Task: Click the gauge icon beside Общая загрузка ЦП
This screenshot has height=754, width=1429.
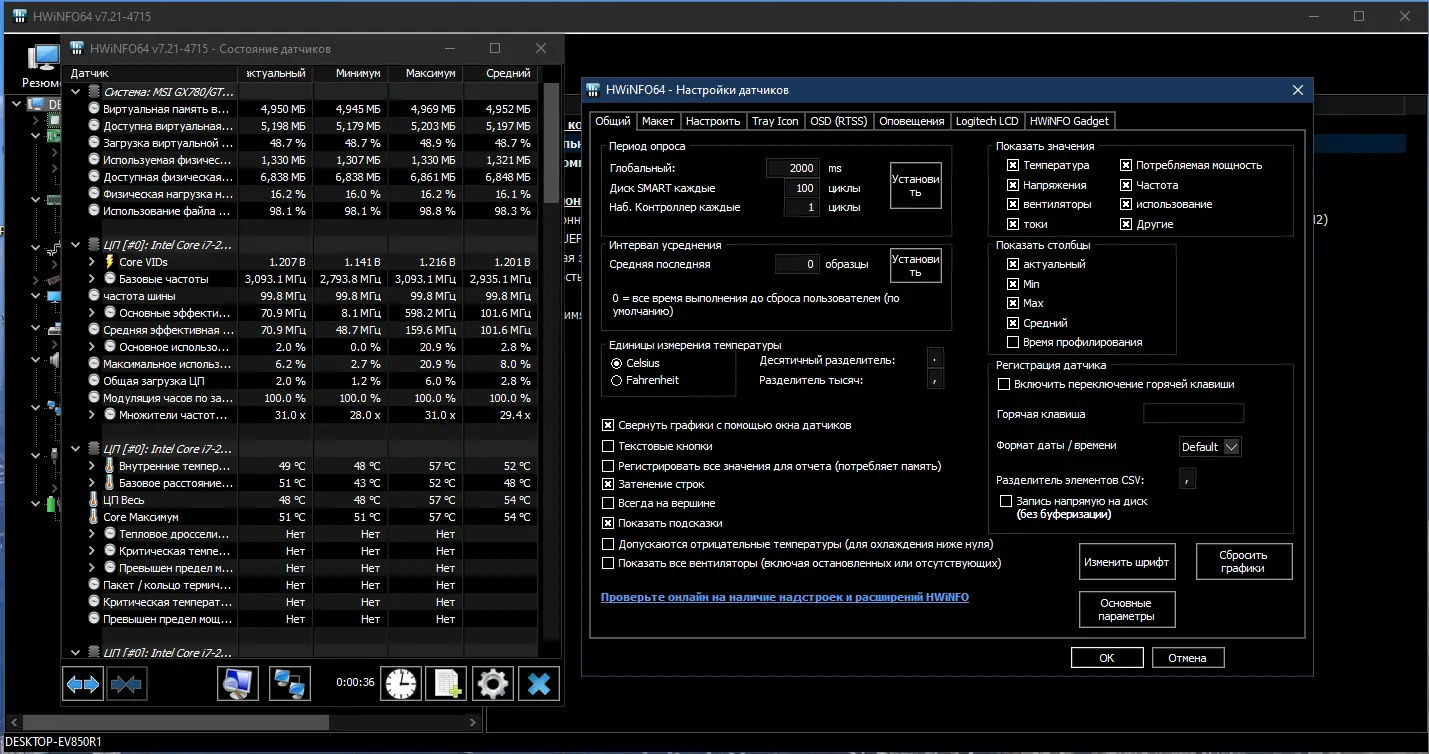Action: pyautogui.click(x=94, y=381)
